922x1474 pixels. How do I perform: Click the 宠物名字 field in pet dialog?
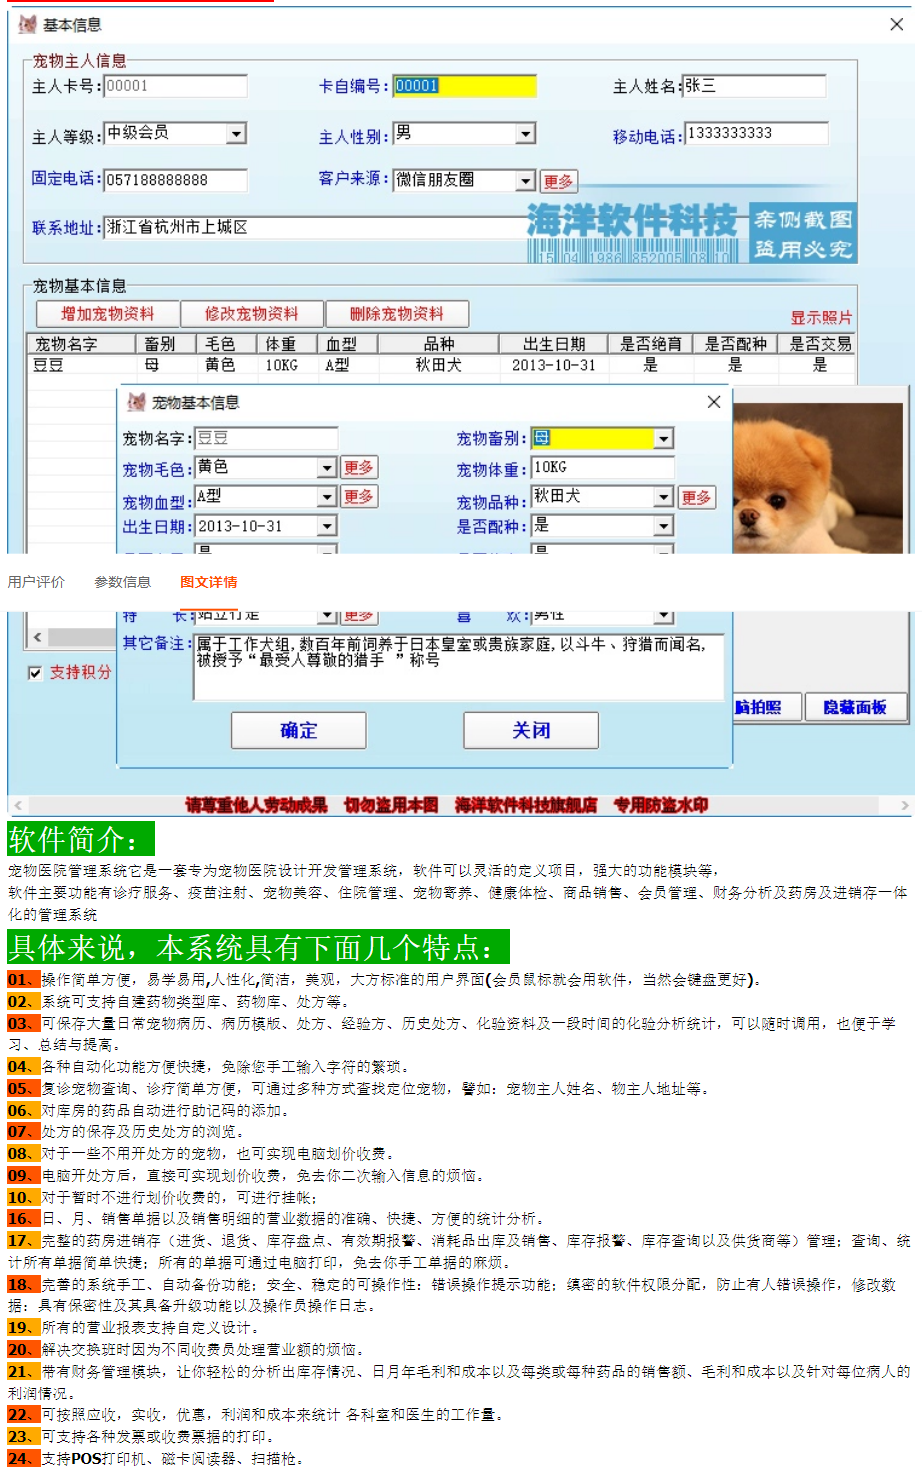(265, 439)
